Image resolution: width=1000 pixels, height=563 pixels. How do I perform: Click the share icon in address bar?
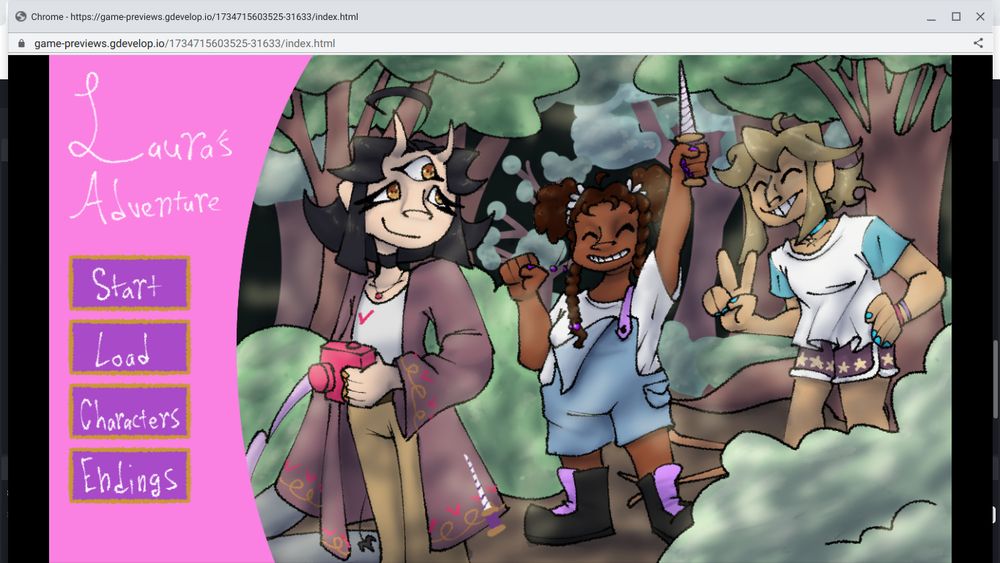pyautogui.click(x=978, y=43)
